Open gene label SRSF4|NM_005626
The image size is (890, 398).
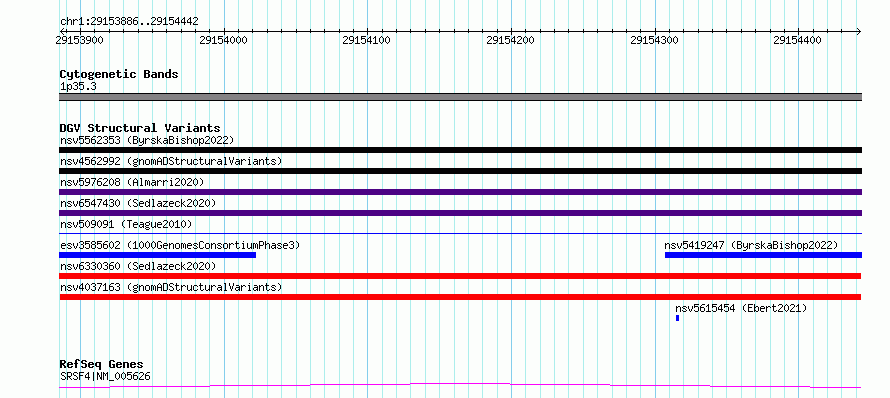click(106, 376)
